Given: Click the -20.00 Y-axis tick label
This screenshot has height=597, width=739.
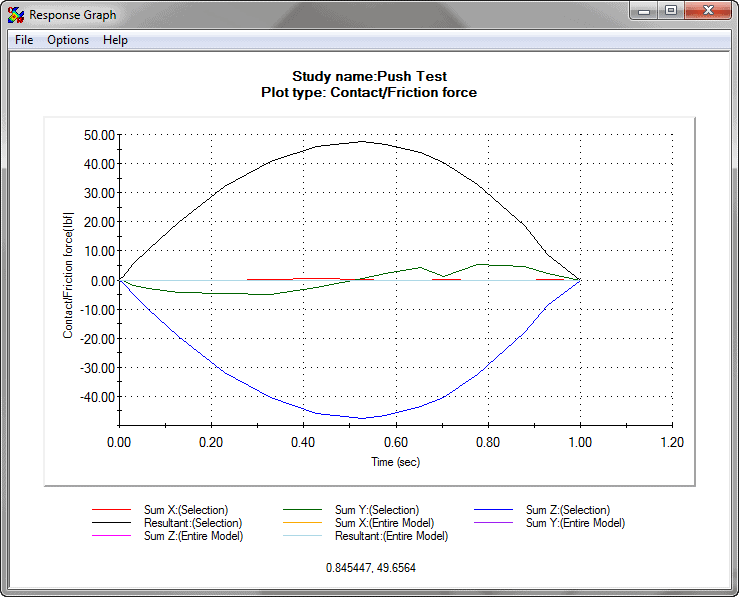Looking at the screenshot, I should [x=98, y=339].
